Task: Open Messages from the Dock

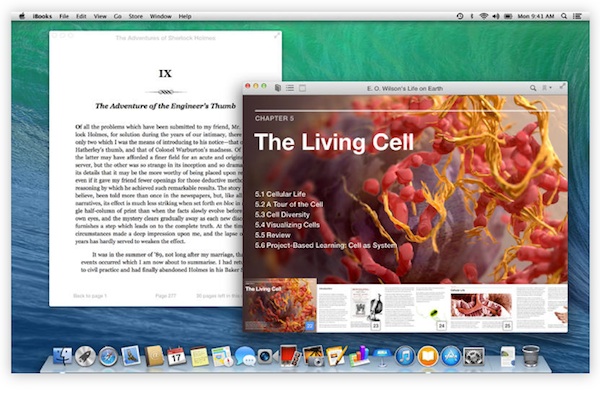Action: pyautogui.click(x=245, y=357)
